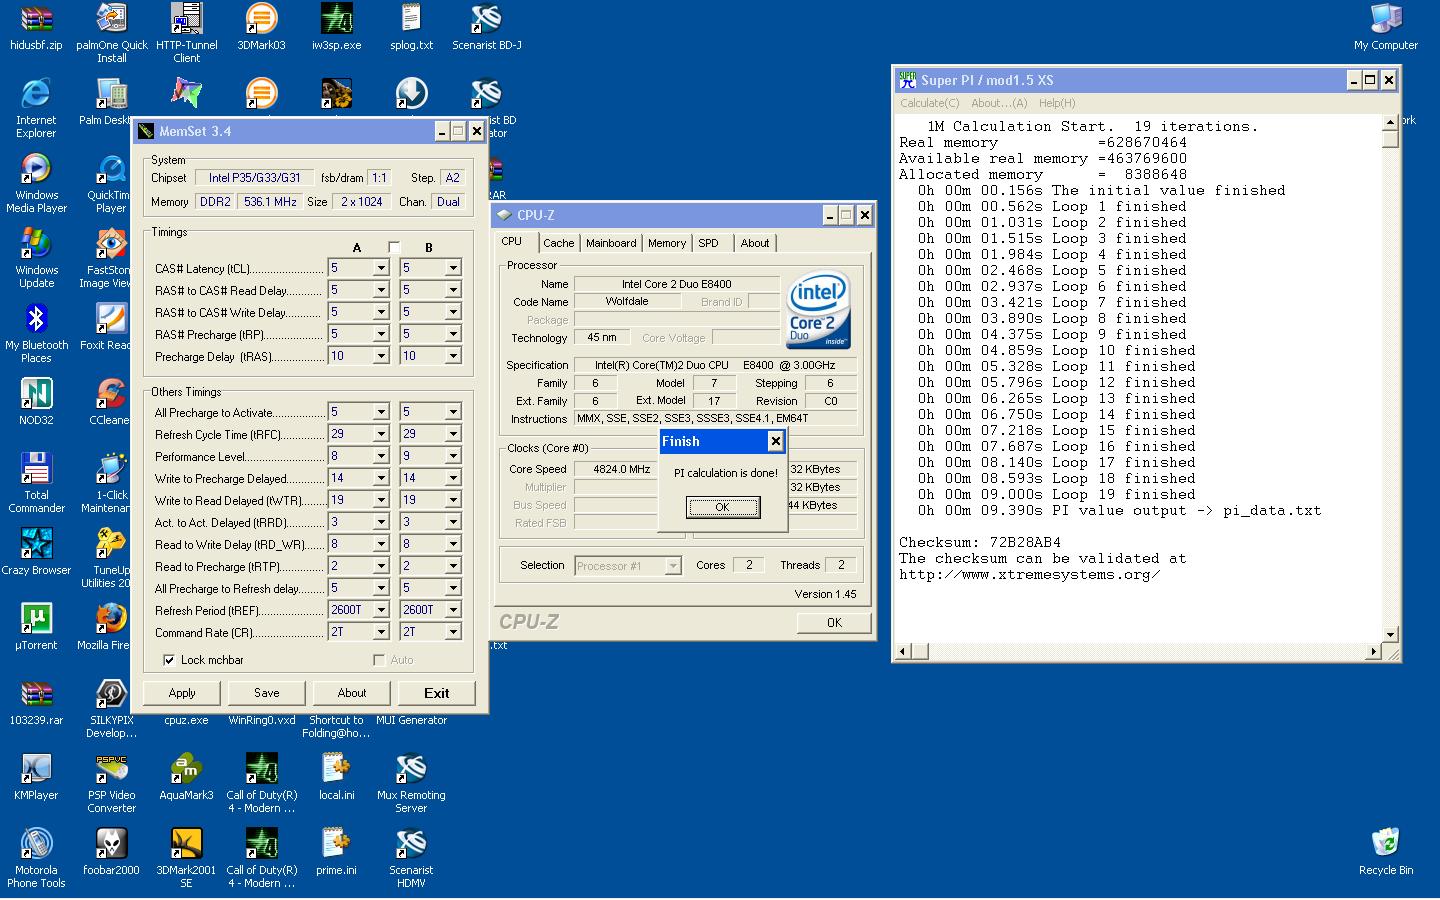Click Save button in MemSet
This screenshot has width=1440, height=900.
tap(266, 693)
